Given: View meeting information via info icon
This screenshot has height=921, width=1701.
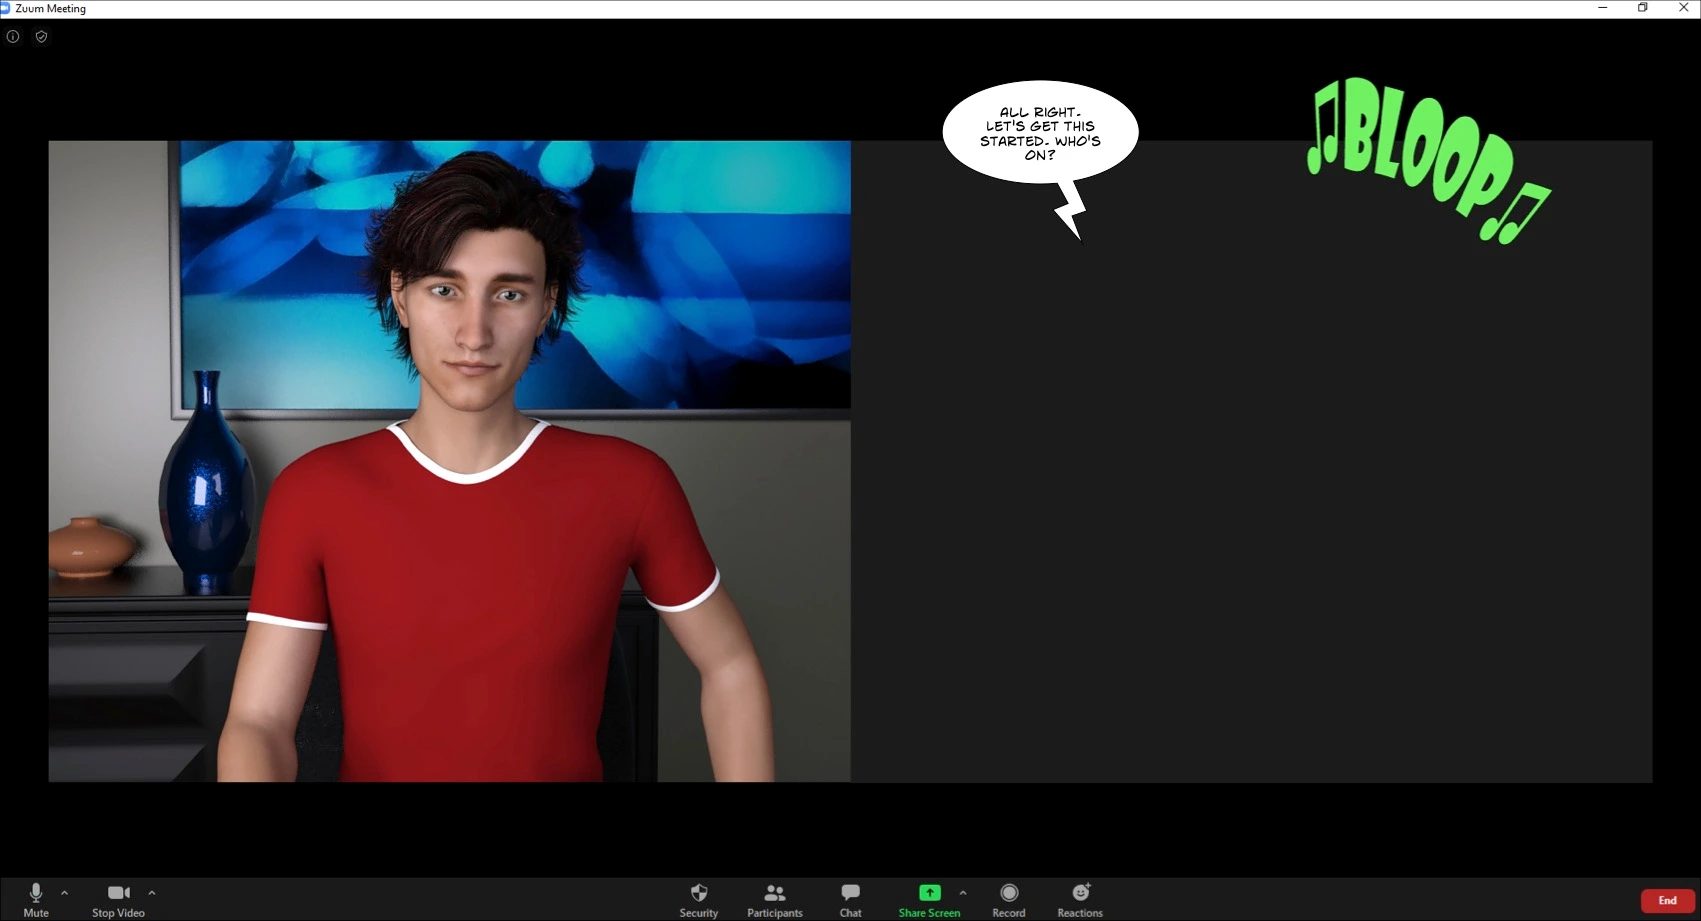Looking at the screenshot, I should [13, 37].
